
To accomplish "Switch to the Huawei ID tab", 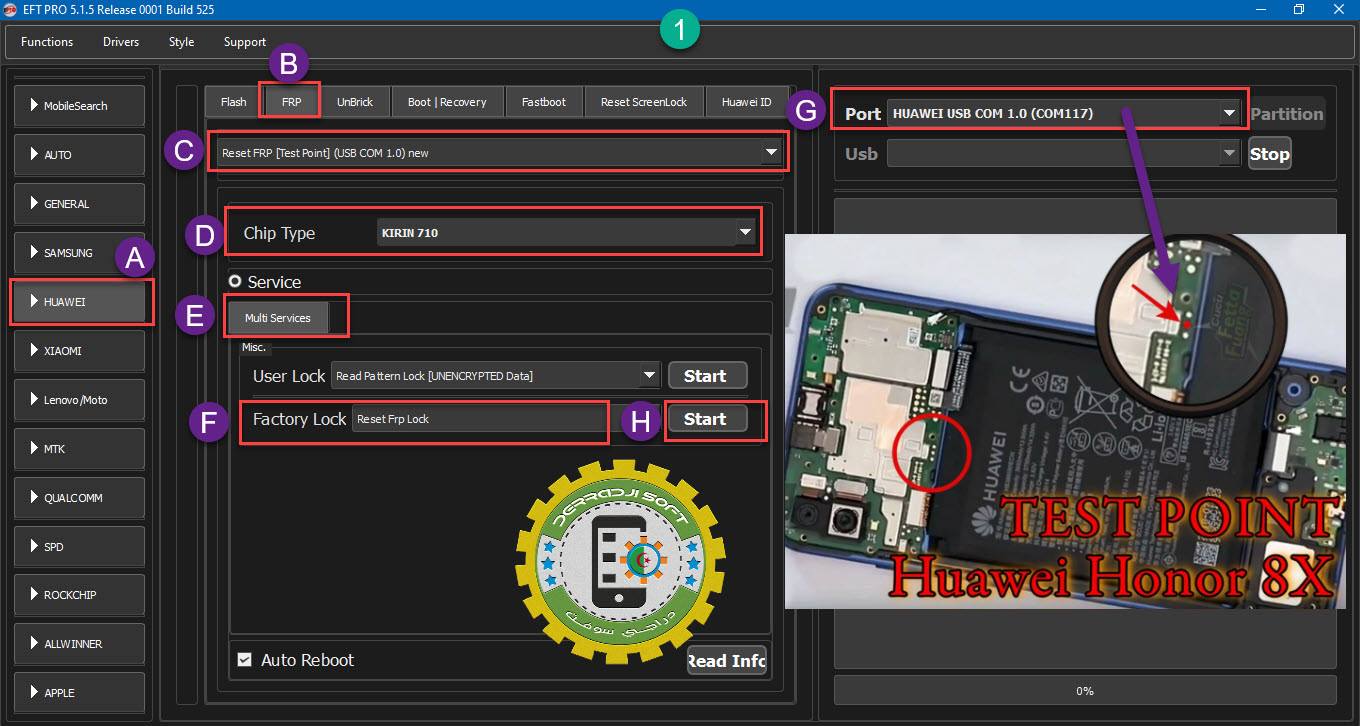I will (x=747, y=102).
